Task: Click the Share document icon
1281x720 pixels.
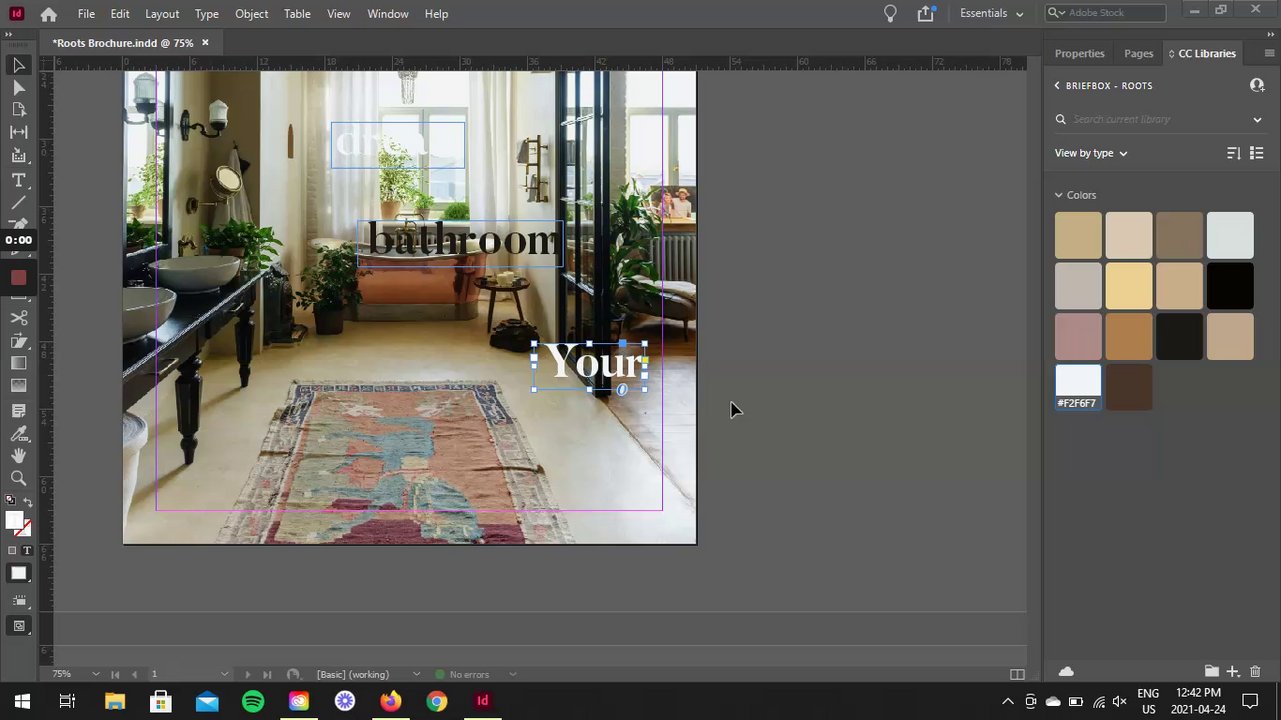Action: pyautogui.click(x=926, y=14)
